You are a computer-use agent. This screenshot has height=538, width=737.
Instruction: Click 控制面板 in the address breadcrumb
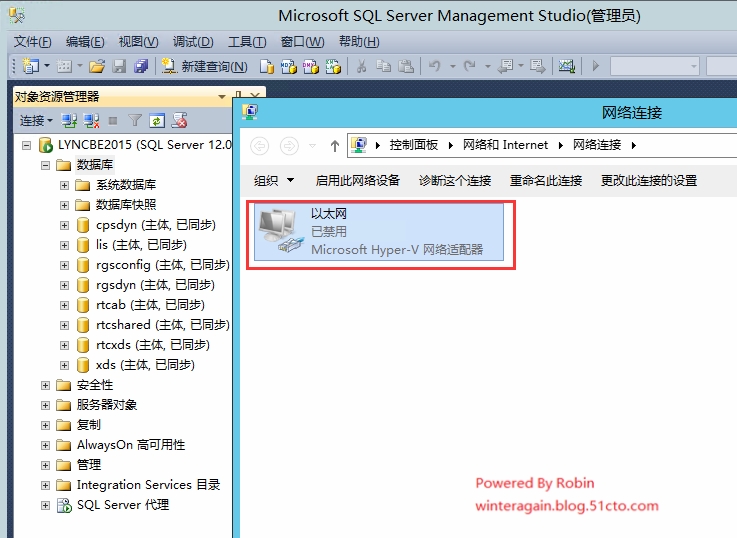tap(414, 145)
